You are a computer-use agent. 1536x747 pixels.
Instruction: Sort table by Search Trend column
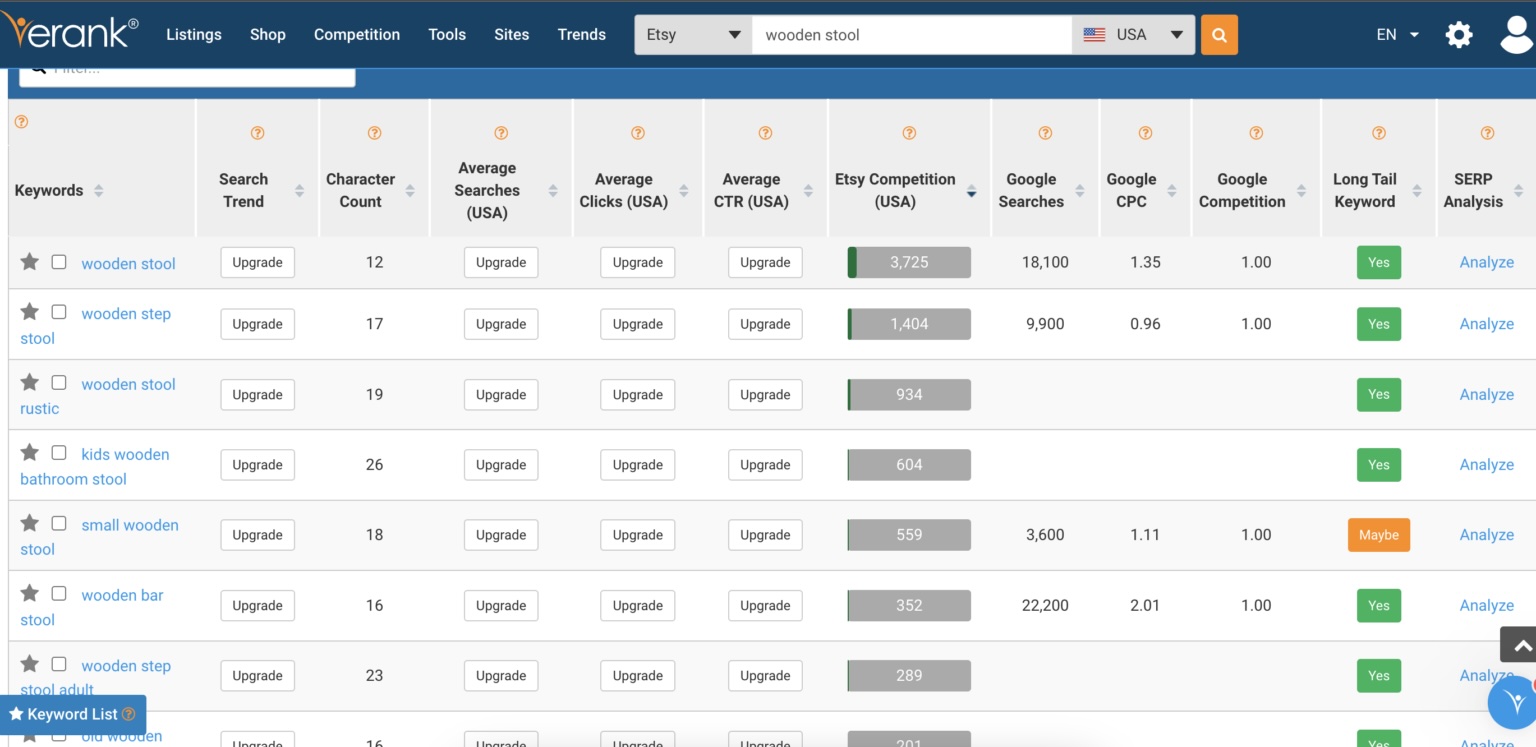pyautogui.click(x=299, y=191)
